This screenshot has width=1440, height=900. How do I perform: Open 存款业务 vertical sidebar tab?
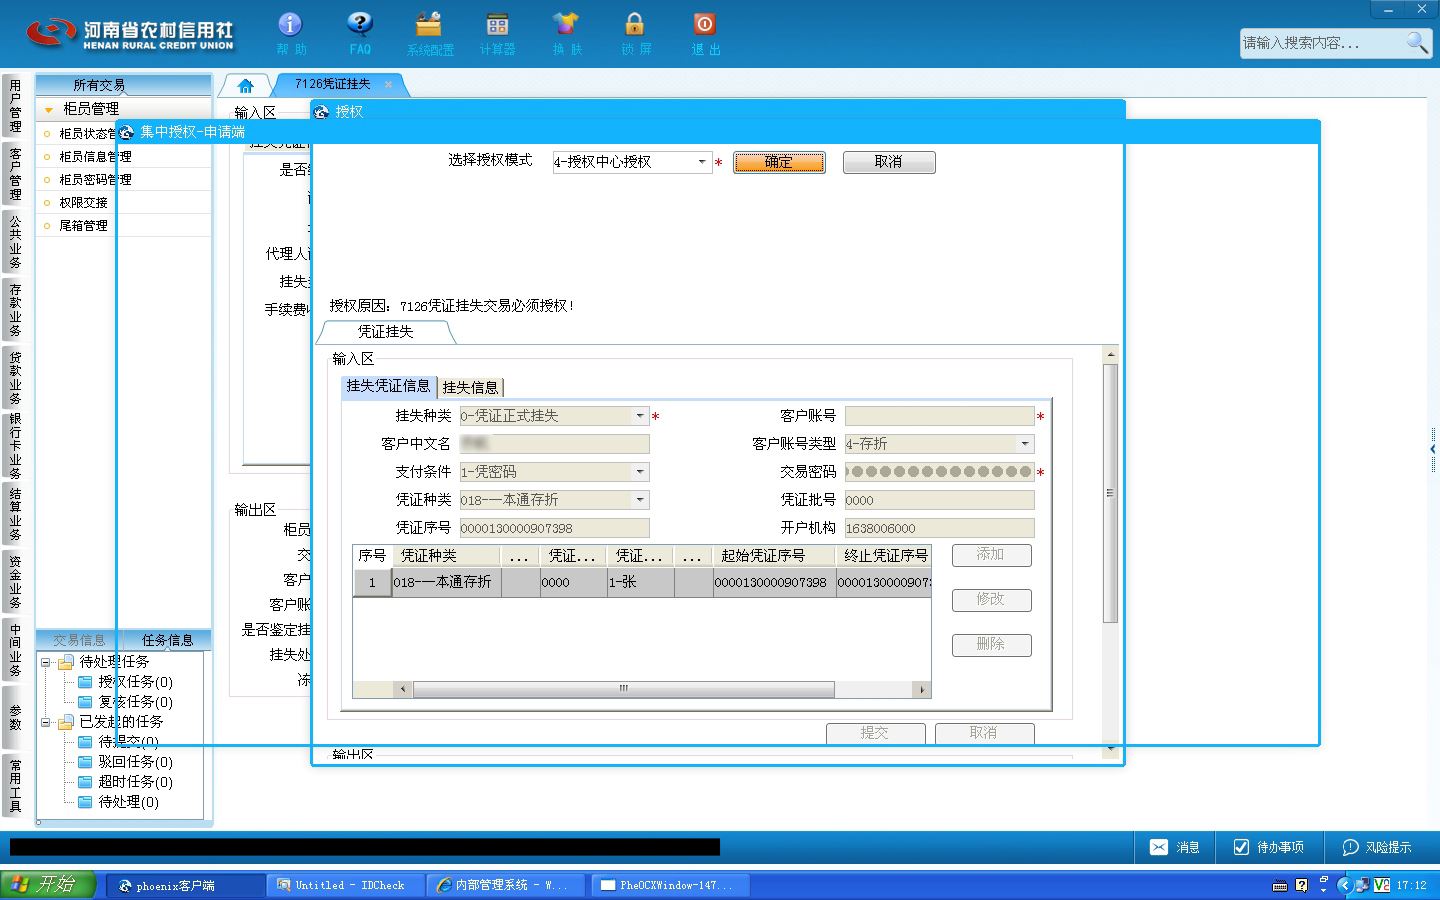pos(14,310)
